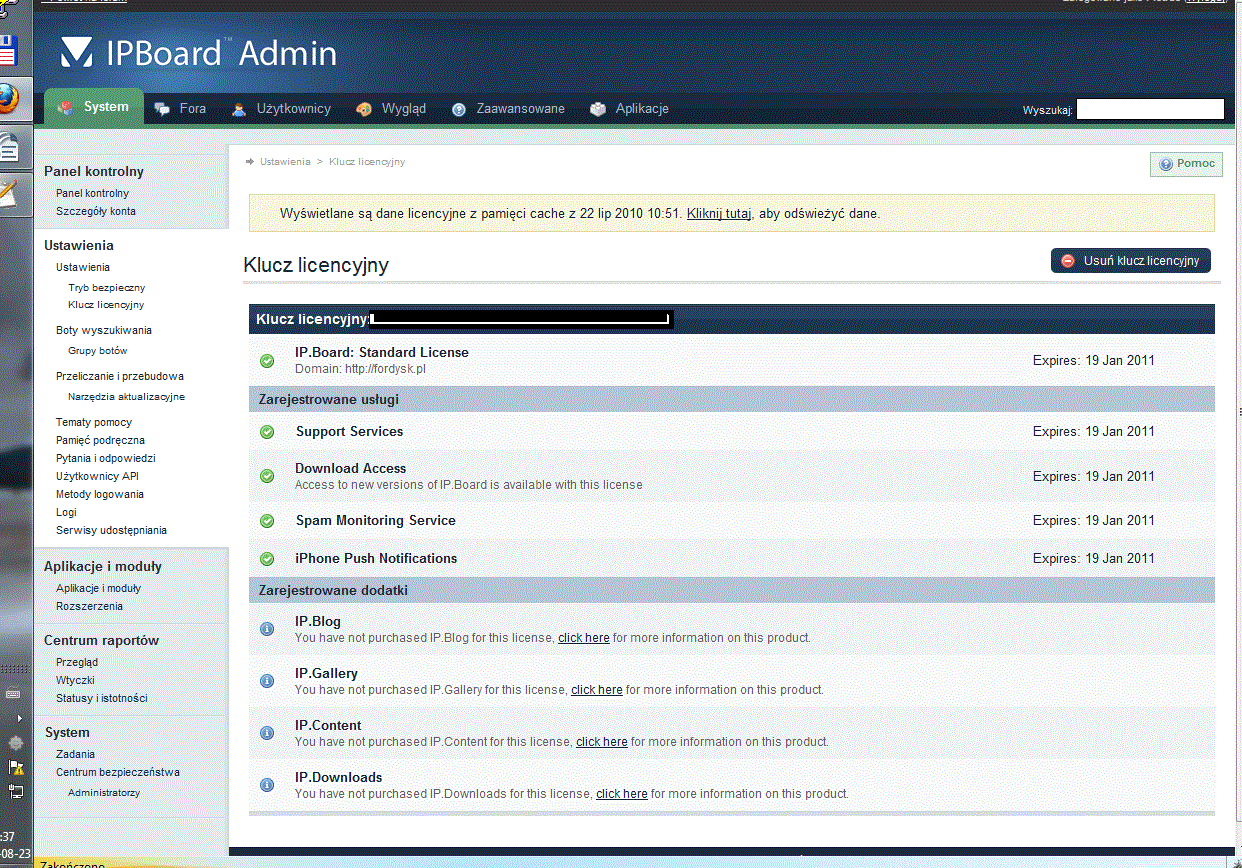Click the green check icon beside Support Services
The width and height of the screenshot is (1242, 868).
pyautogui.click(x=267, y=432)
